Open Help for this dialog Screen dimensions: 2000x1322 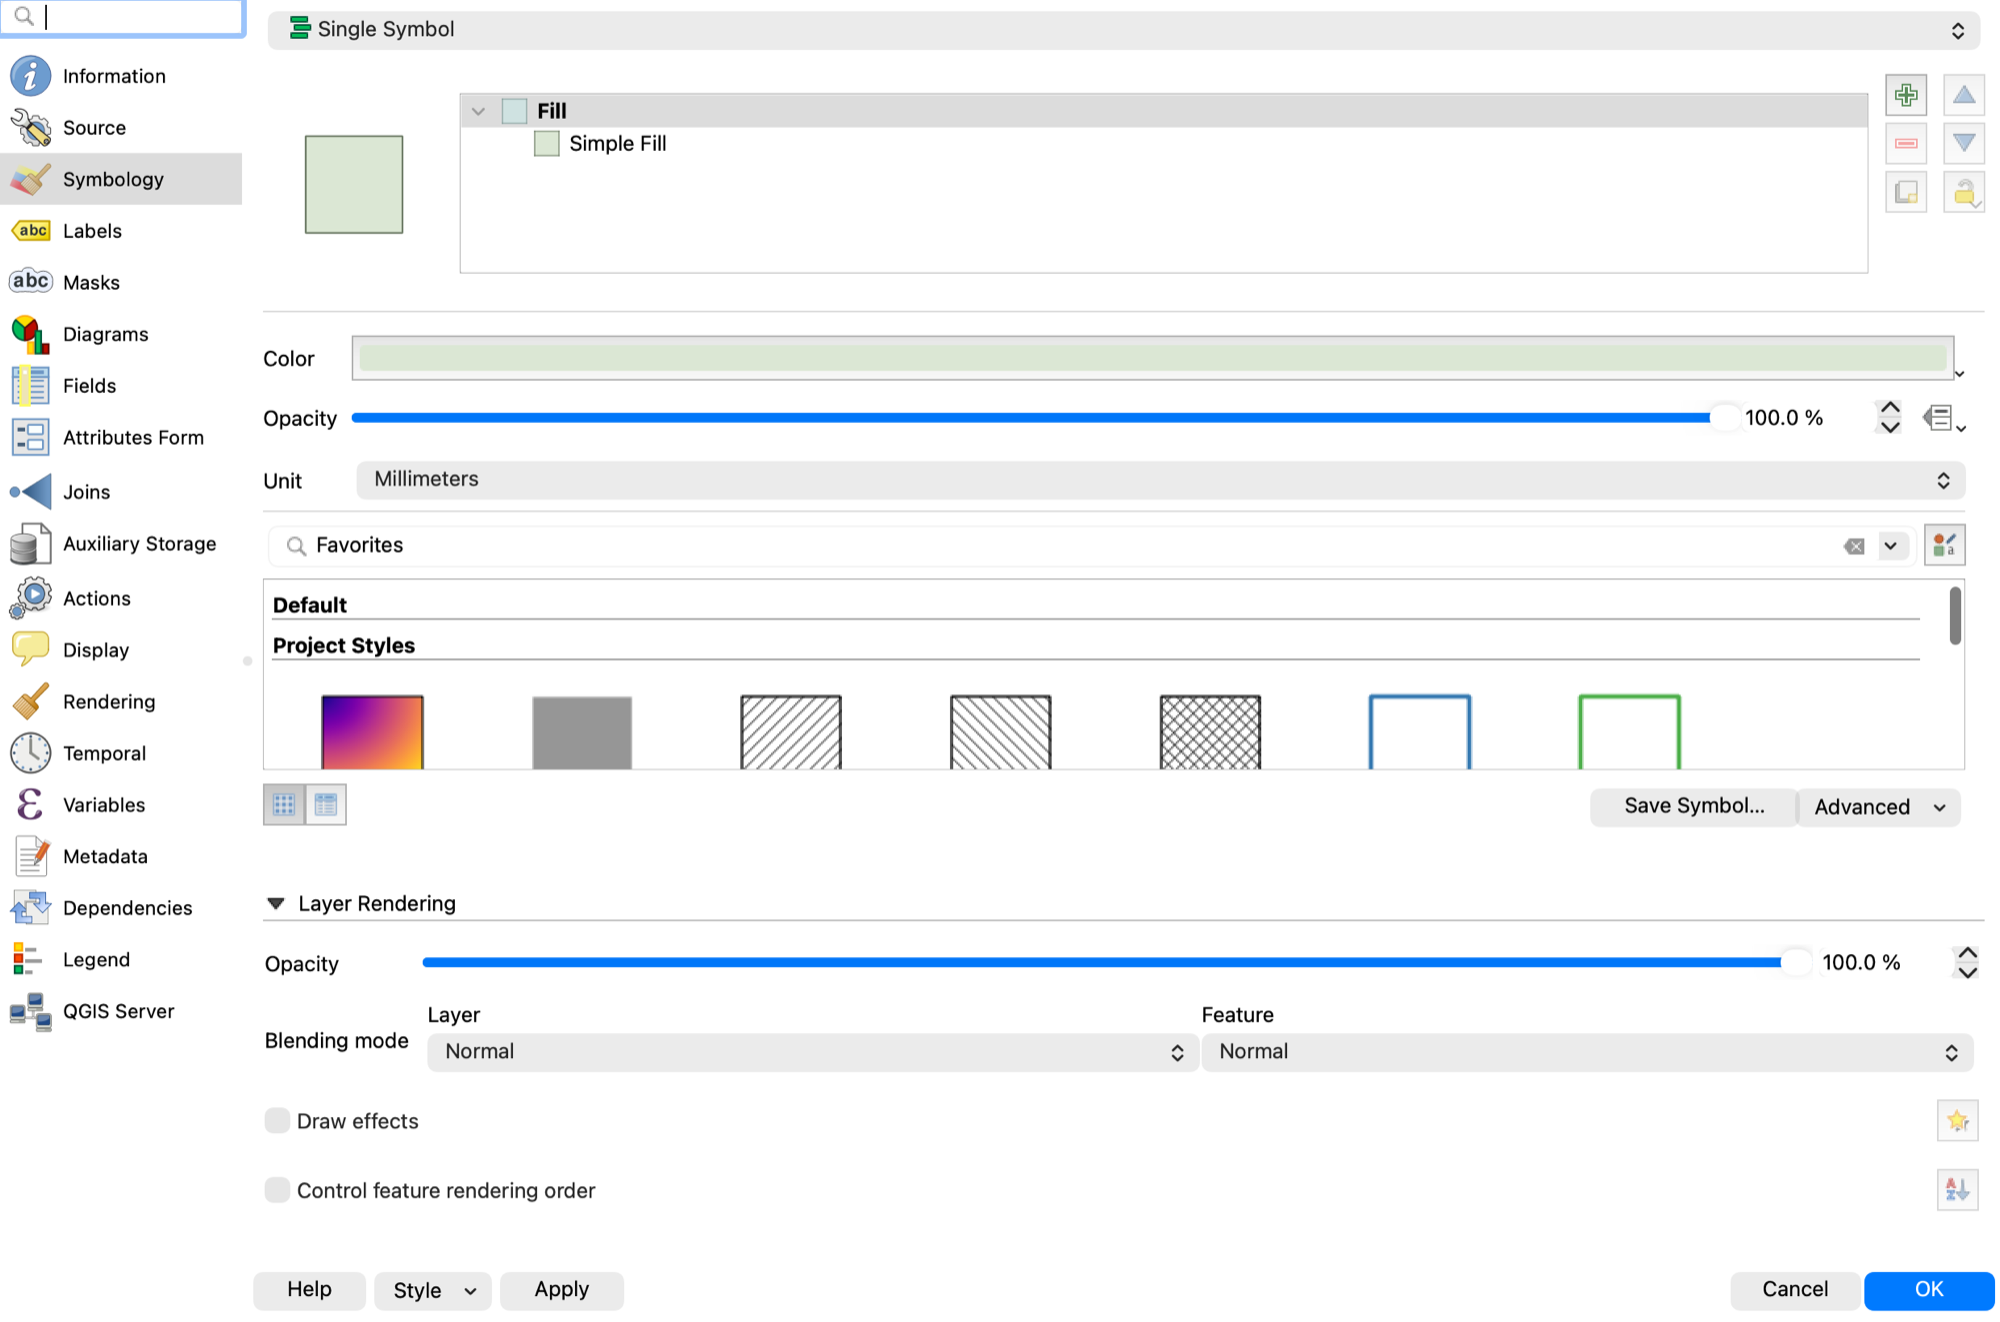tap(309, 1290)
